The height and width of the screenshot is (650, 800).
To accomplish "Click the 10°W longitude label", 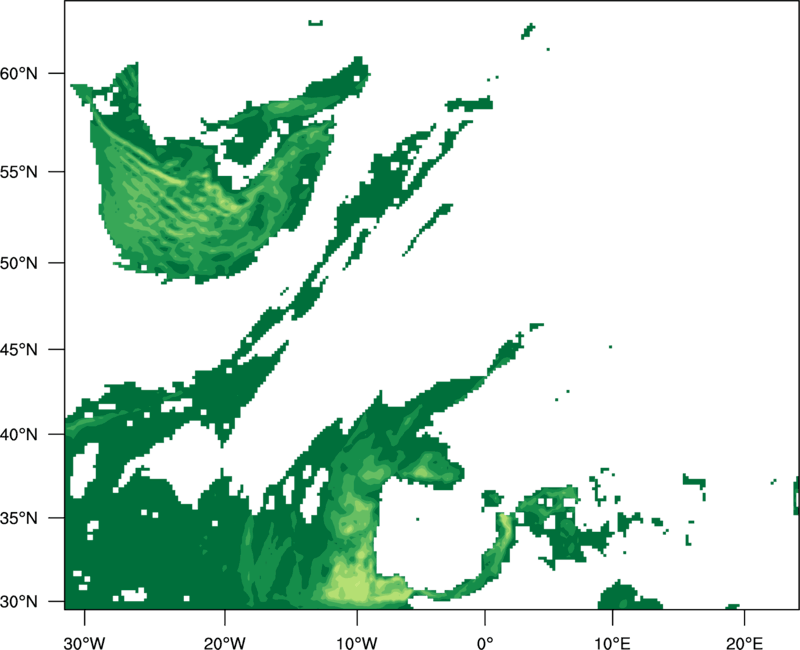I will click(357, 643).
